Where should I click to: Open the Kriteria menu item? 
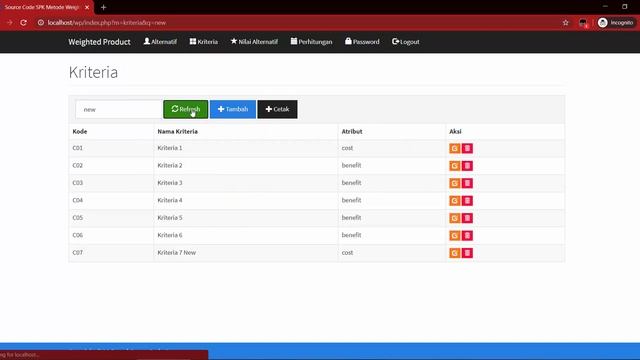point(204,42)
